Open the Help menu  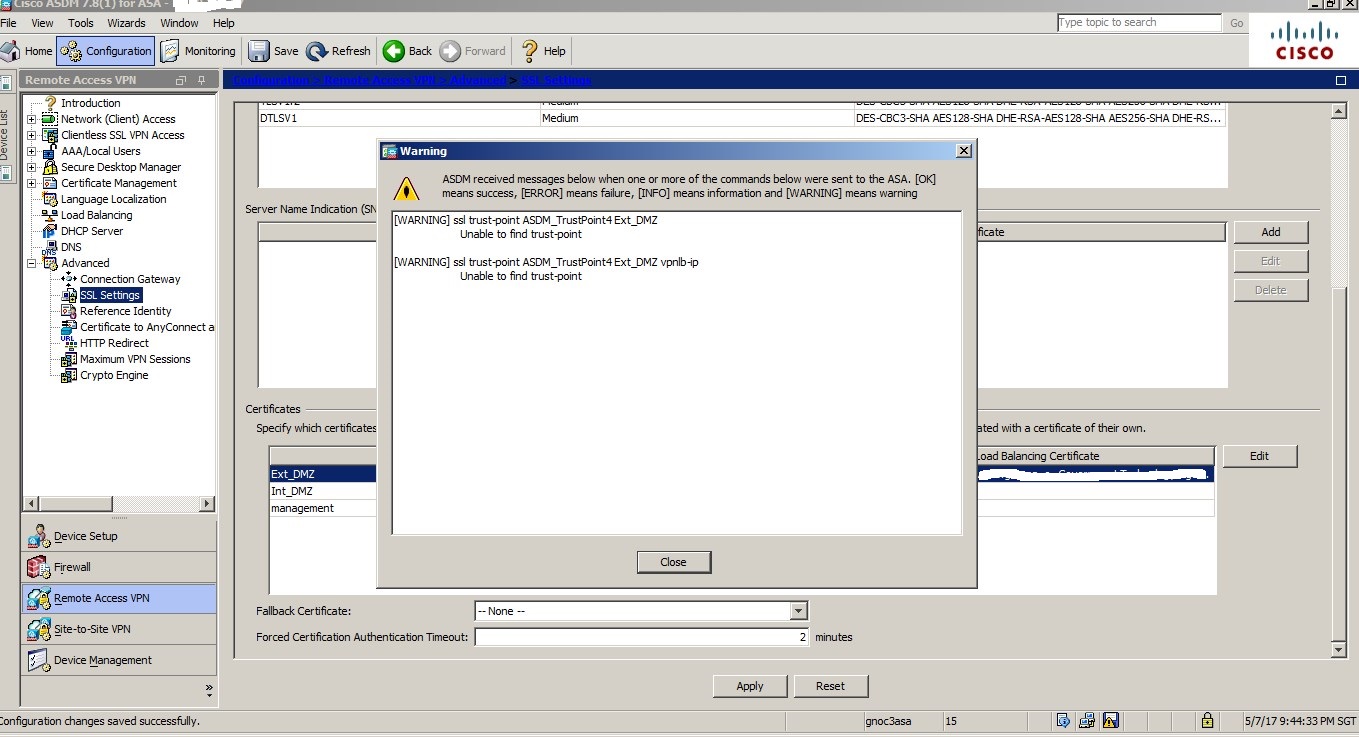point(224,22)
